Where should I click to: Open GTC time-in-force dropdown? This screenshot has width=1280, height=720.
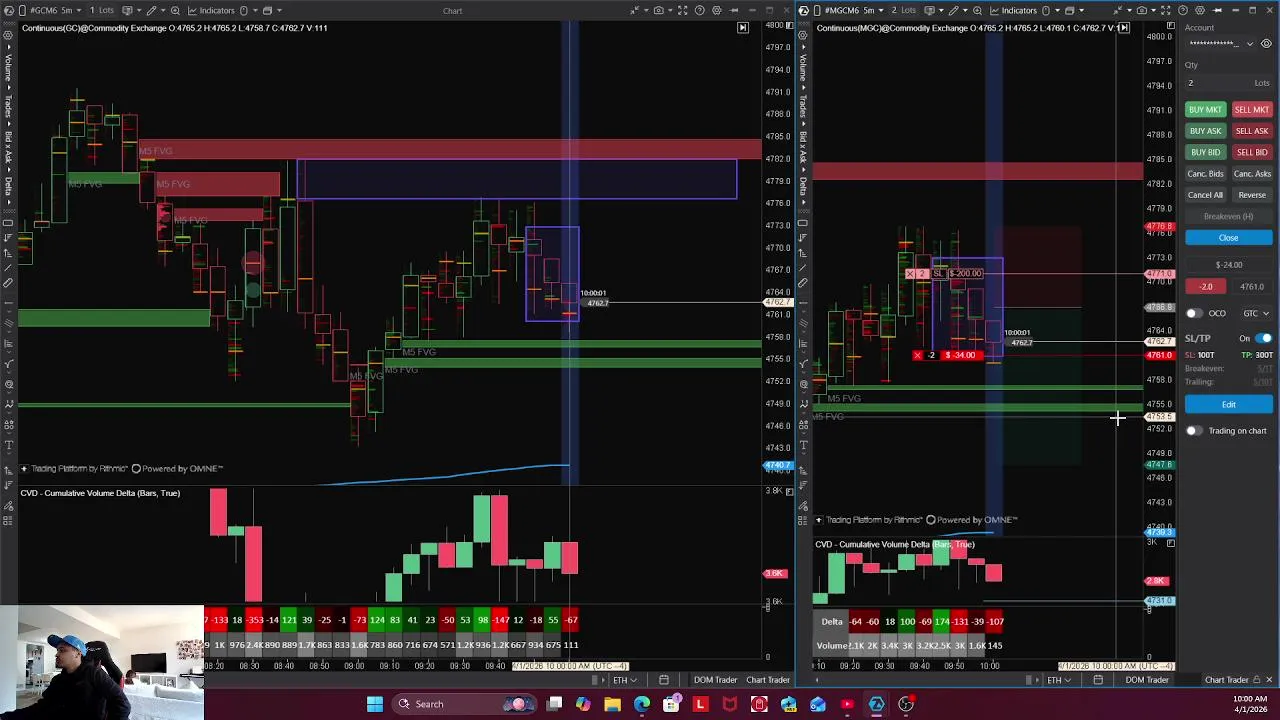[1256, 313]
